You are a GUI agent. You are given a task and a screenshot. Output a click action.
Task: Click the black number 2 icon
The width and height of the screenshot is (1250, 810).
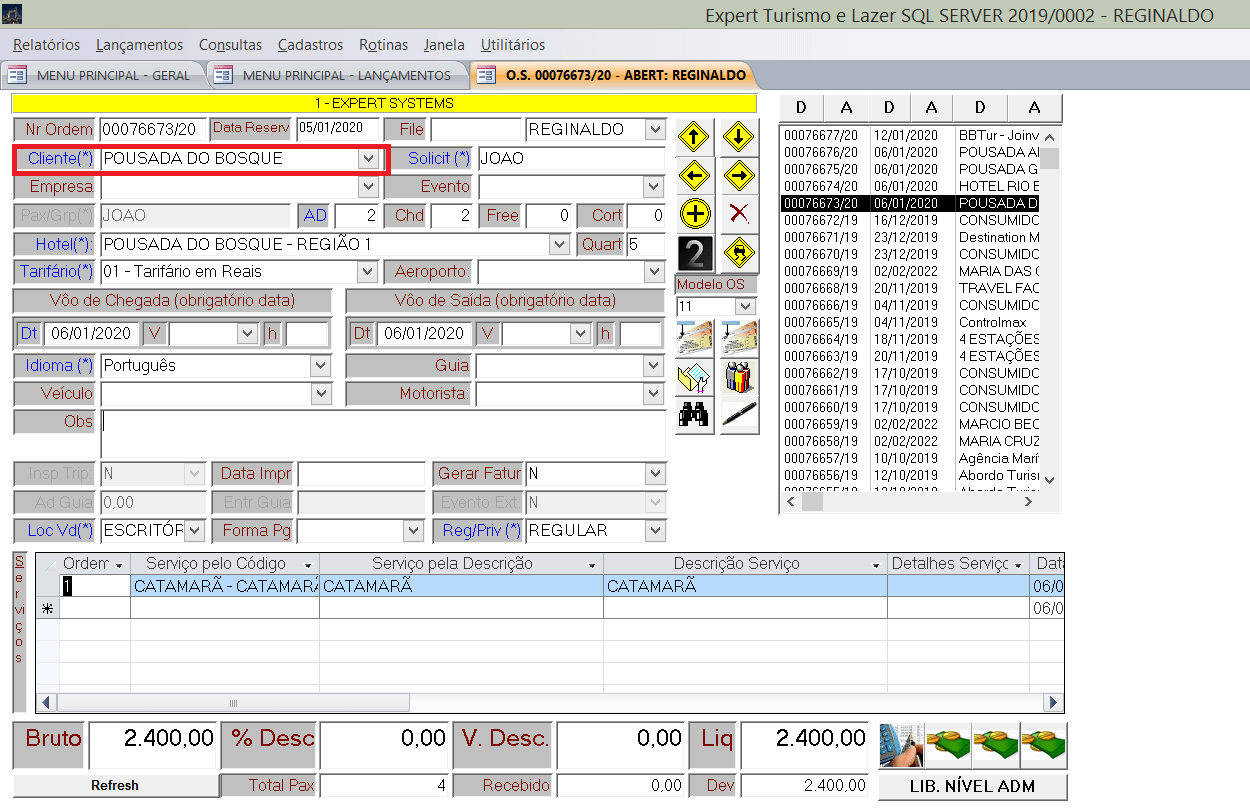pos(694,253)
